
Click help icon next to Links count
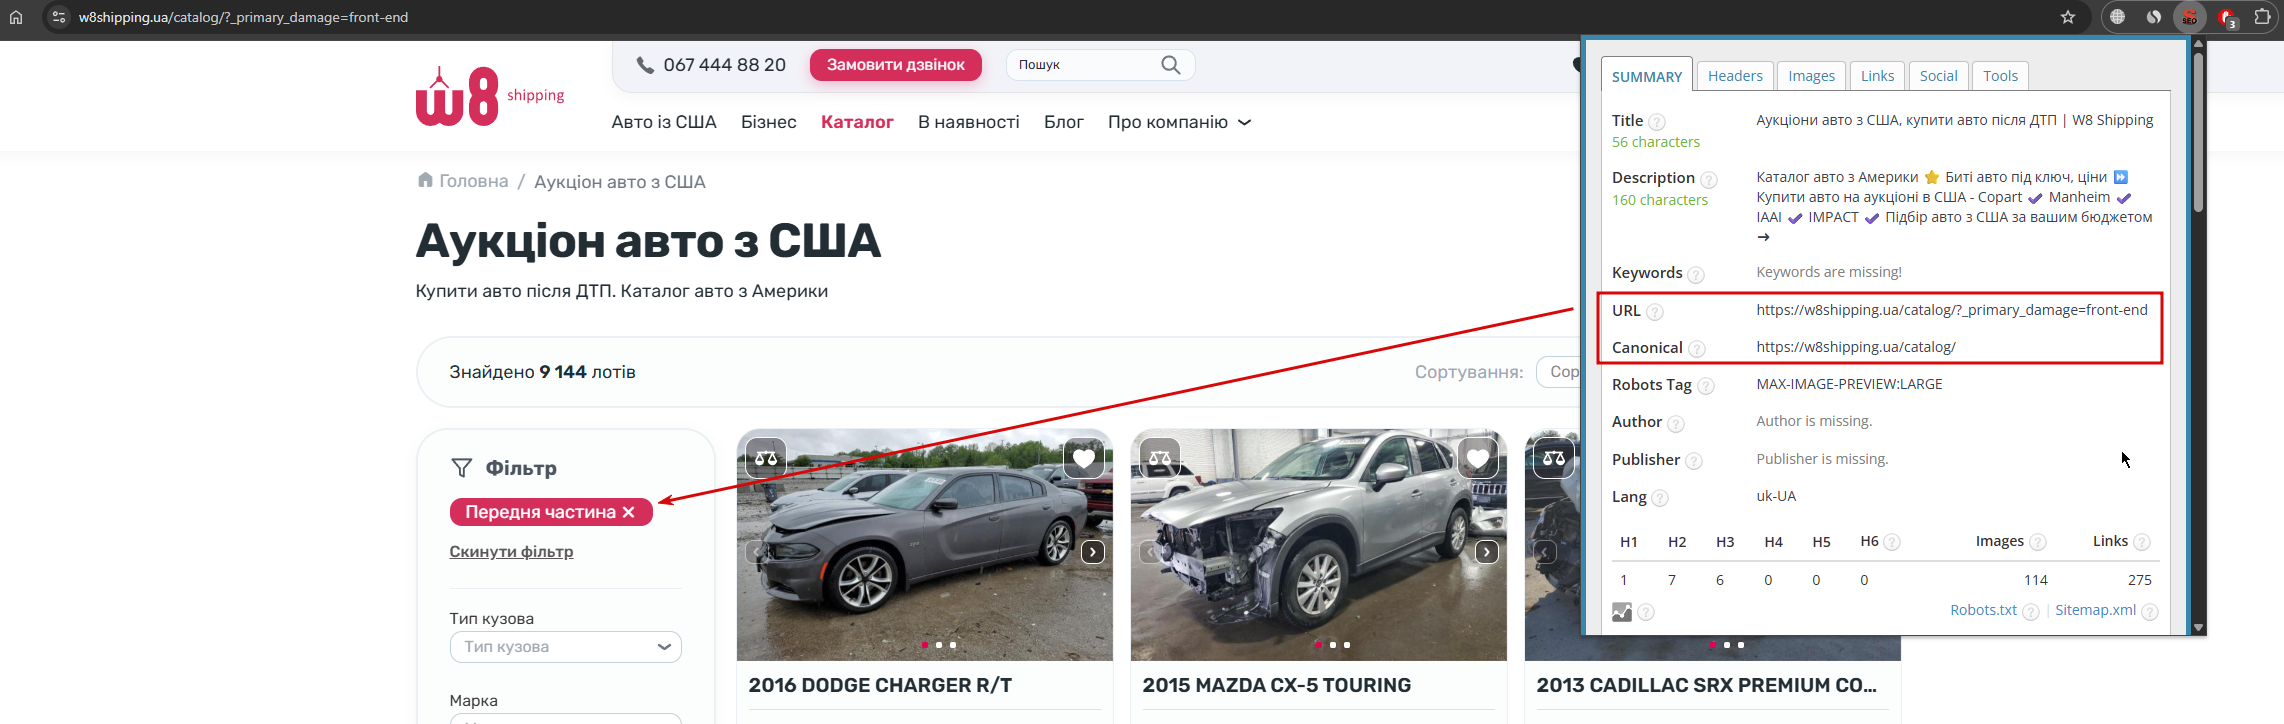point(2142,542)
